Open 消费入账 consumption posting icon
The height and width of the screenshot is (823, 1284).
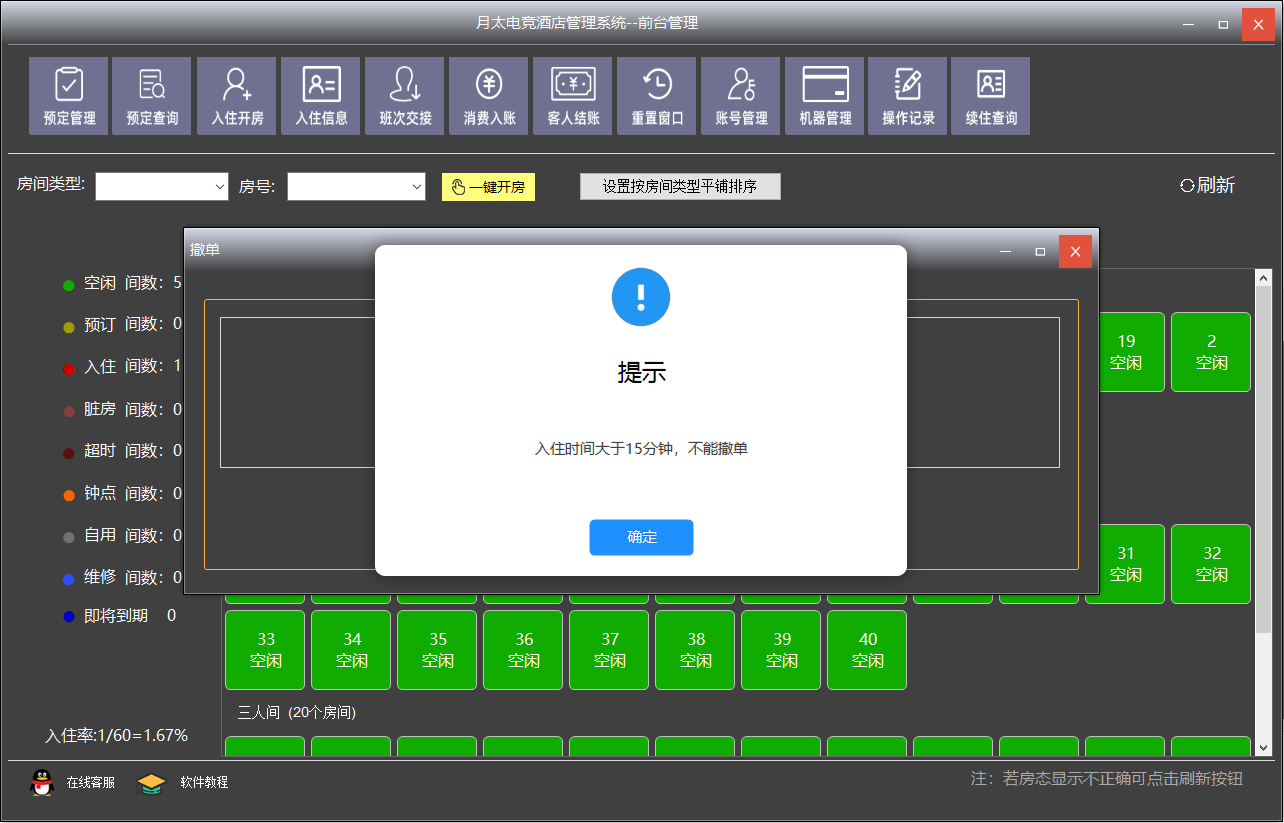489,96
